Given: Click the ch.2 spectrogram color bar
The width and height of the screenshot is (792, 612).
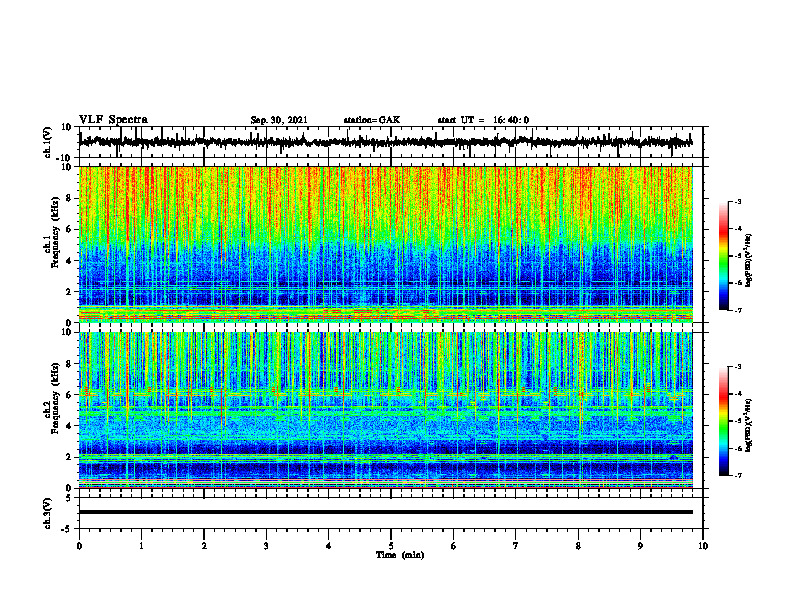Looking at the screenshot, I should 723,421.
